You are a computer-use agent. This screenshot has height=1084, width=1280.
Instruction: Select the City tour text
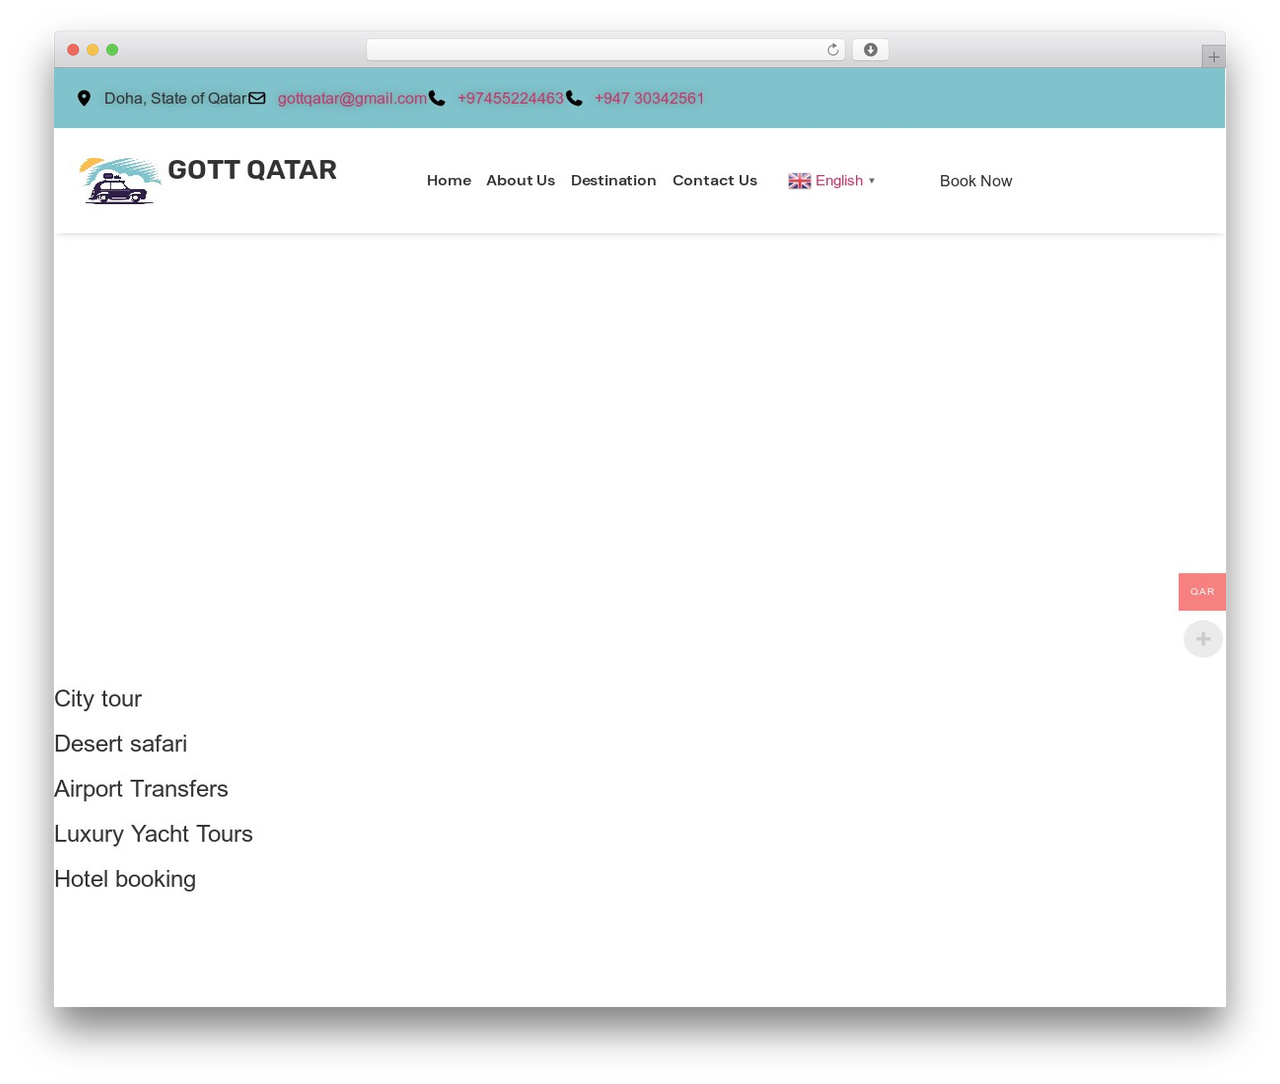[x=98, y=699]
